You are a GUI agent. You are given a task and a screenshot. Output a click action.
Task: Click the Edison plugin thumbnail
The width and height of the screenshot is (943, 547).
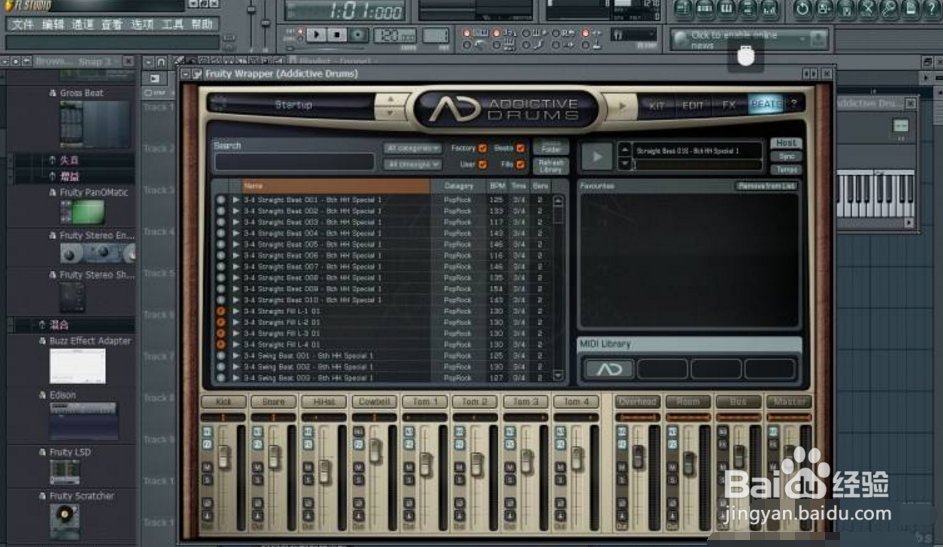pyautogui.click(x=83, y=421)
